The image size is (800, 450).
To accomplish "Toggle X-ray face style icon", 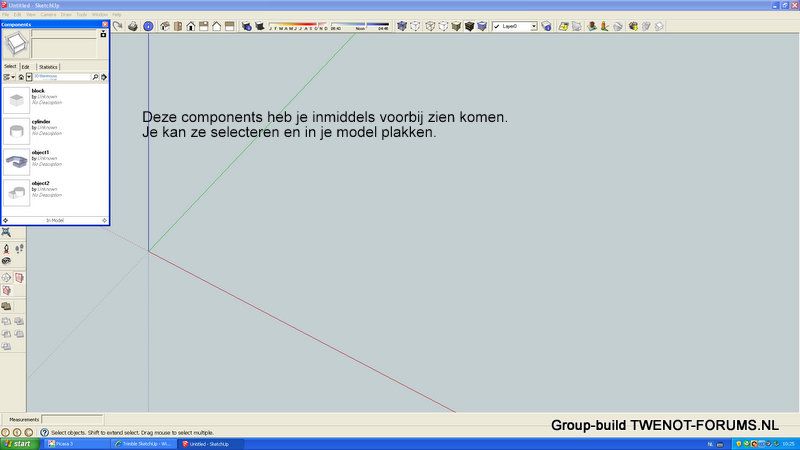I will click(x=402, y=26).
